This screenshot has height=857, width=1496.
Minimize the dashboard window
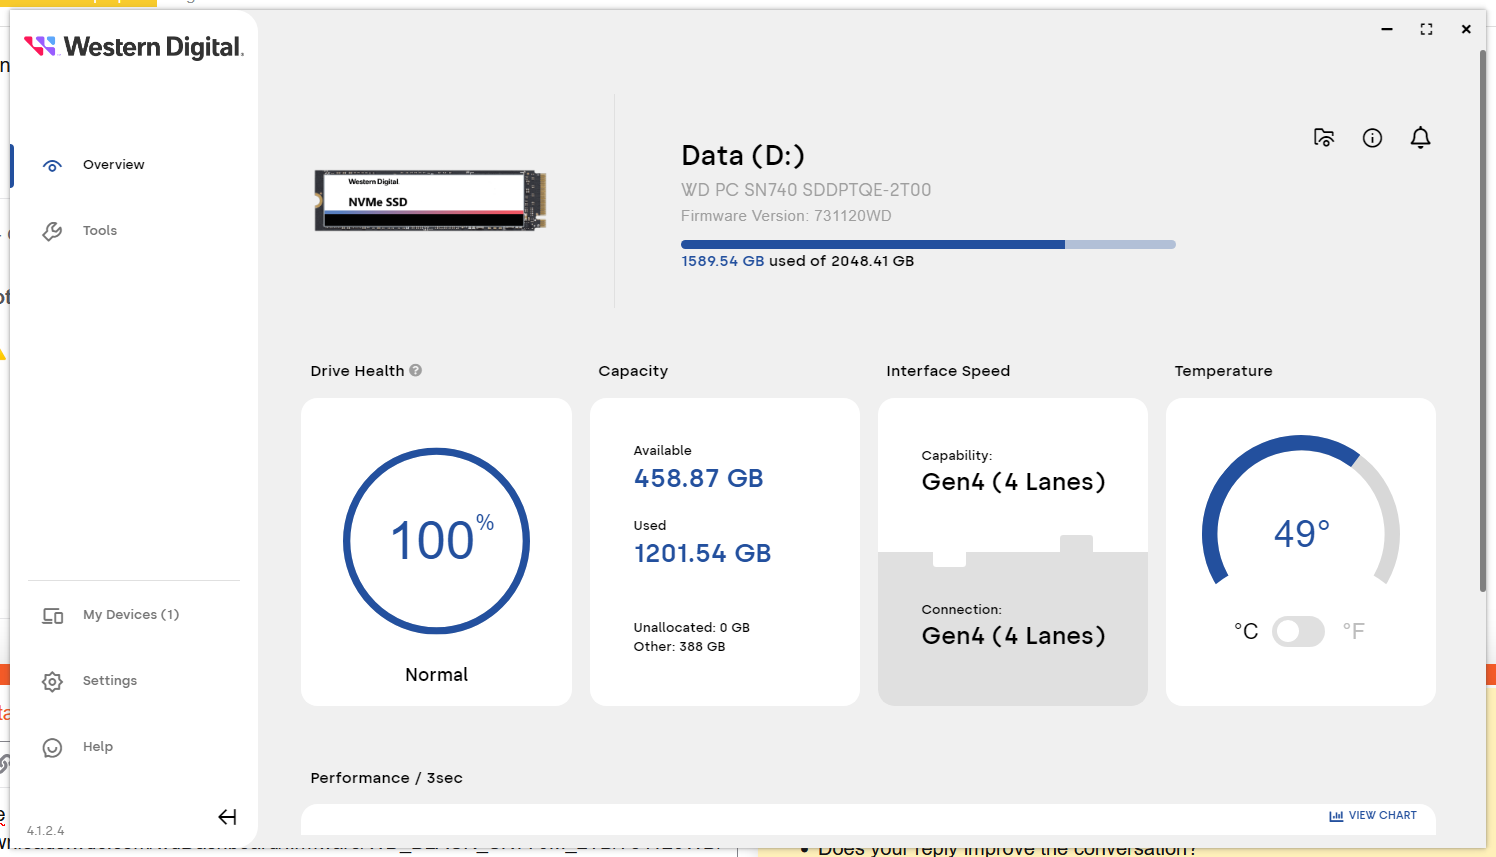(x=1387, y=29)
